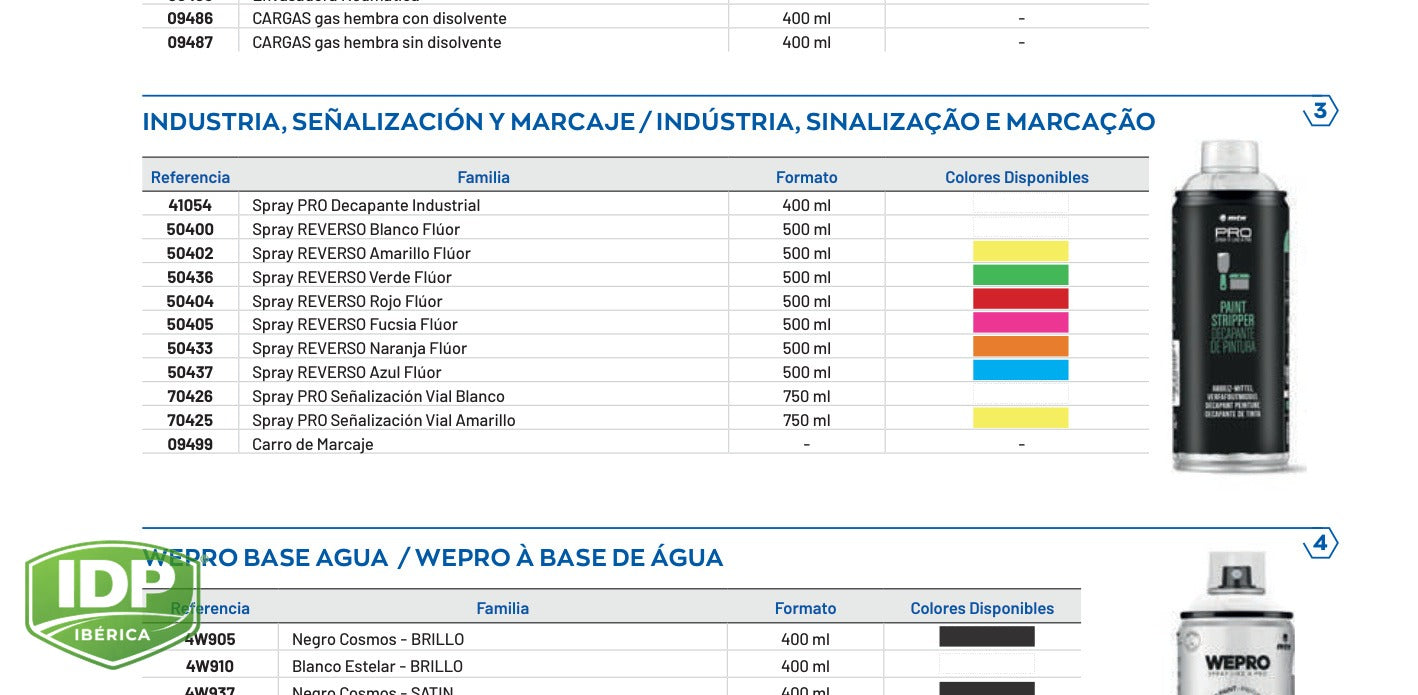The height and width of the screenshot is (695, 1418).
Task: Click reference 70426
Action: pos(190,396)
